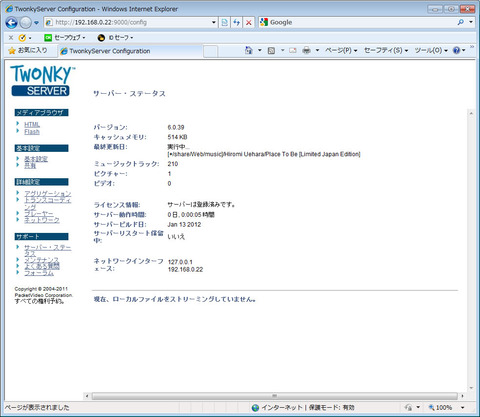Click the browser Forward arrow button
Screen dimensions: 480x417
(25, 23)
